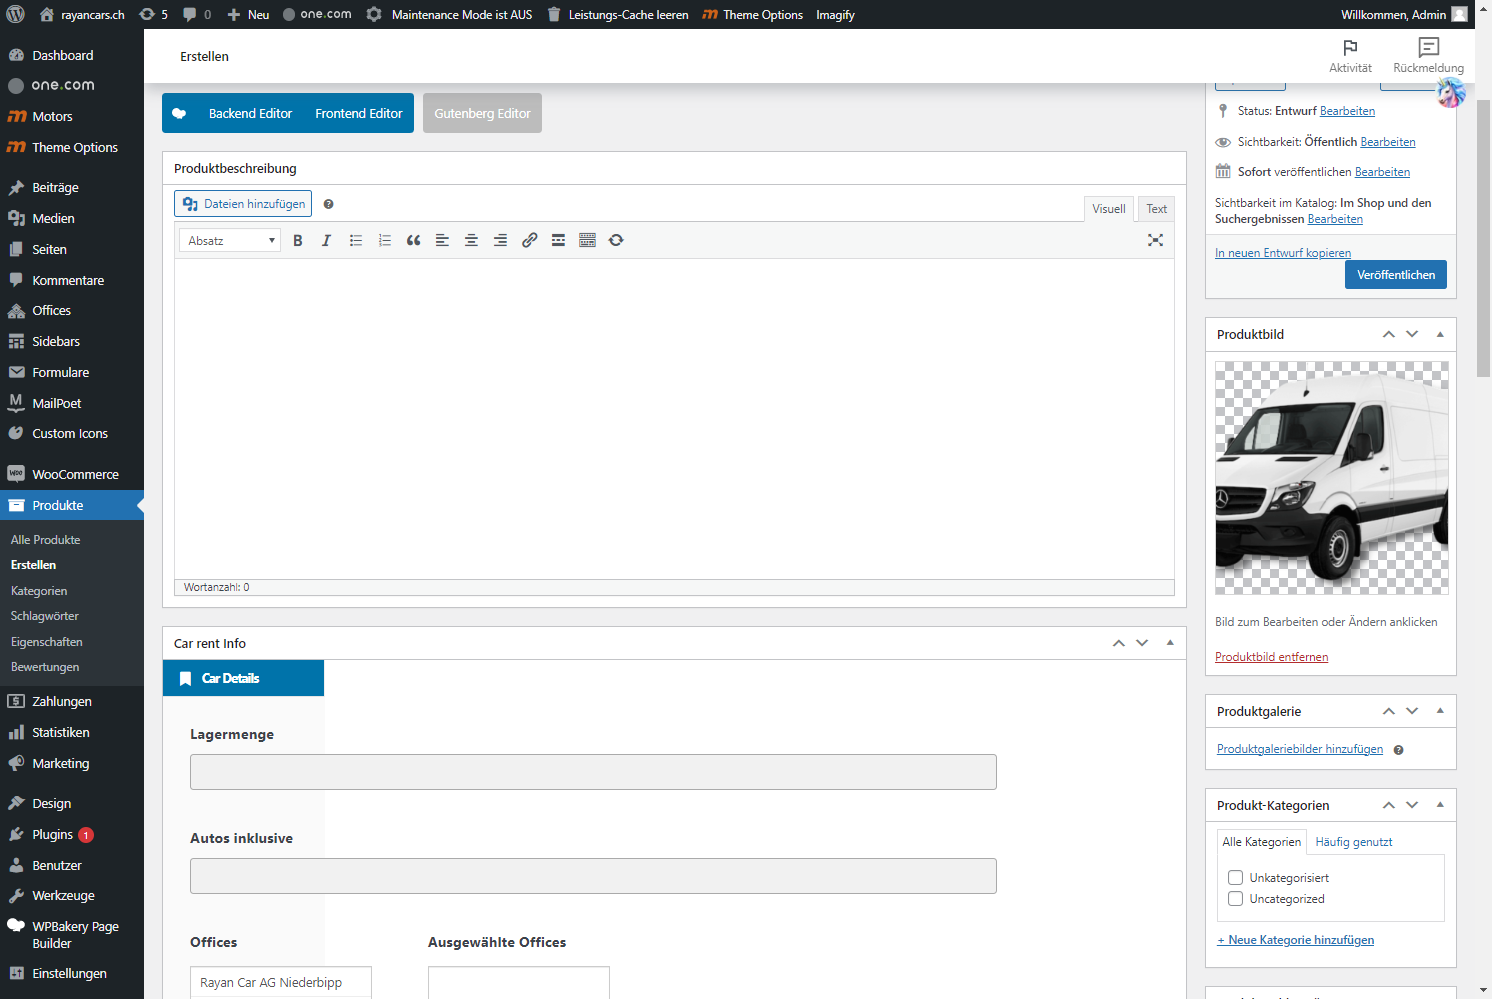Click the help icon beside Dateien hinzufügen
This screenshot has height=999, width=1492.
click(328, 204)
